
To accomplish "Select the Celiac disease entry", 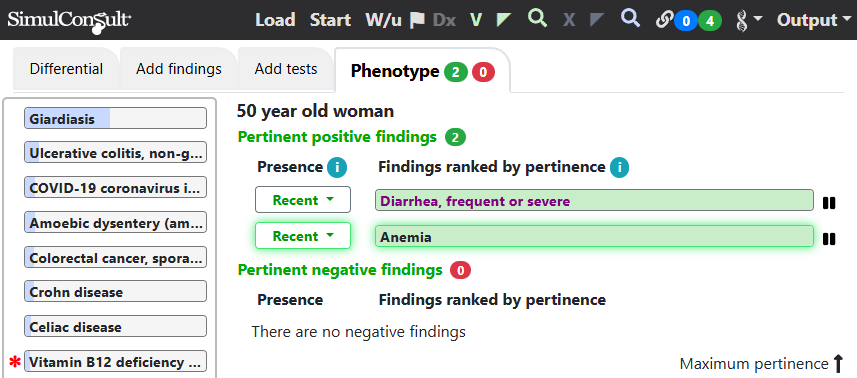I will click(x=115, y=327).
